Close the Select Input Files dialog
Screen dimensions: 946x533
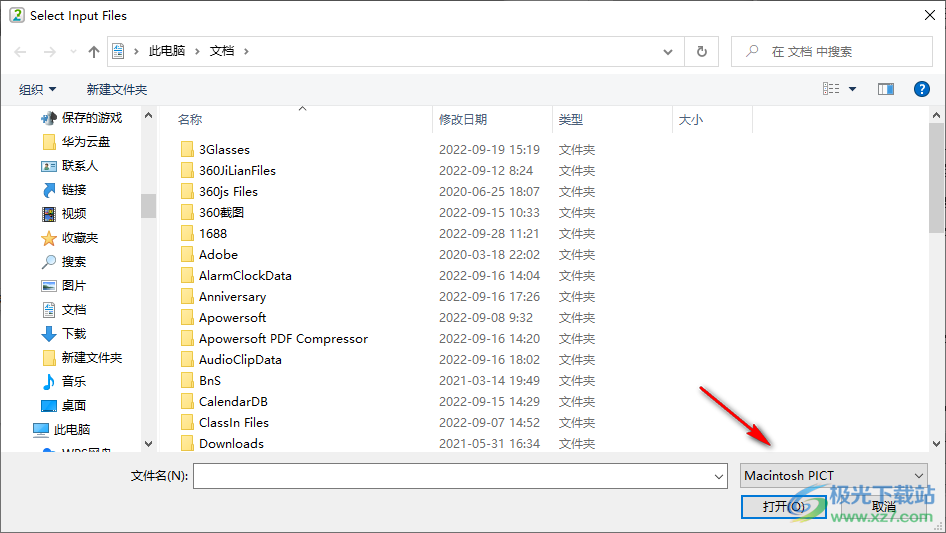pos(930,15)
